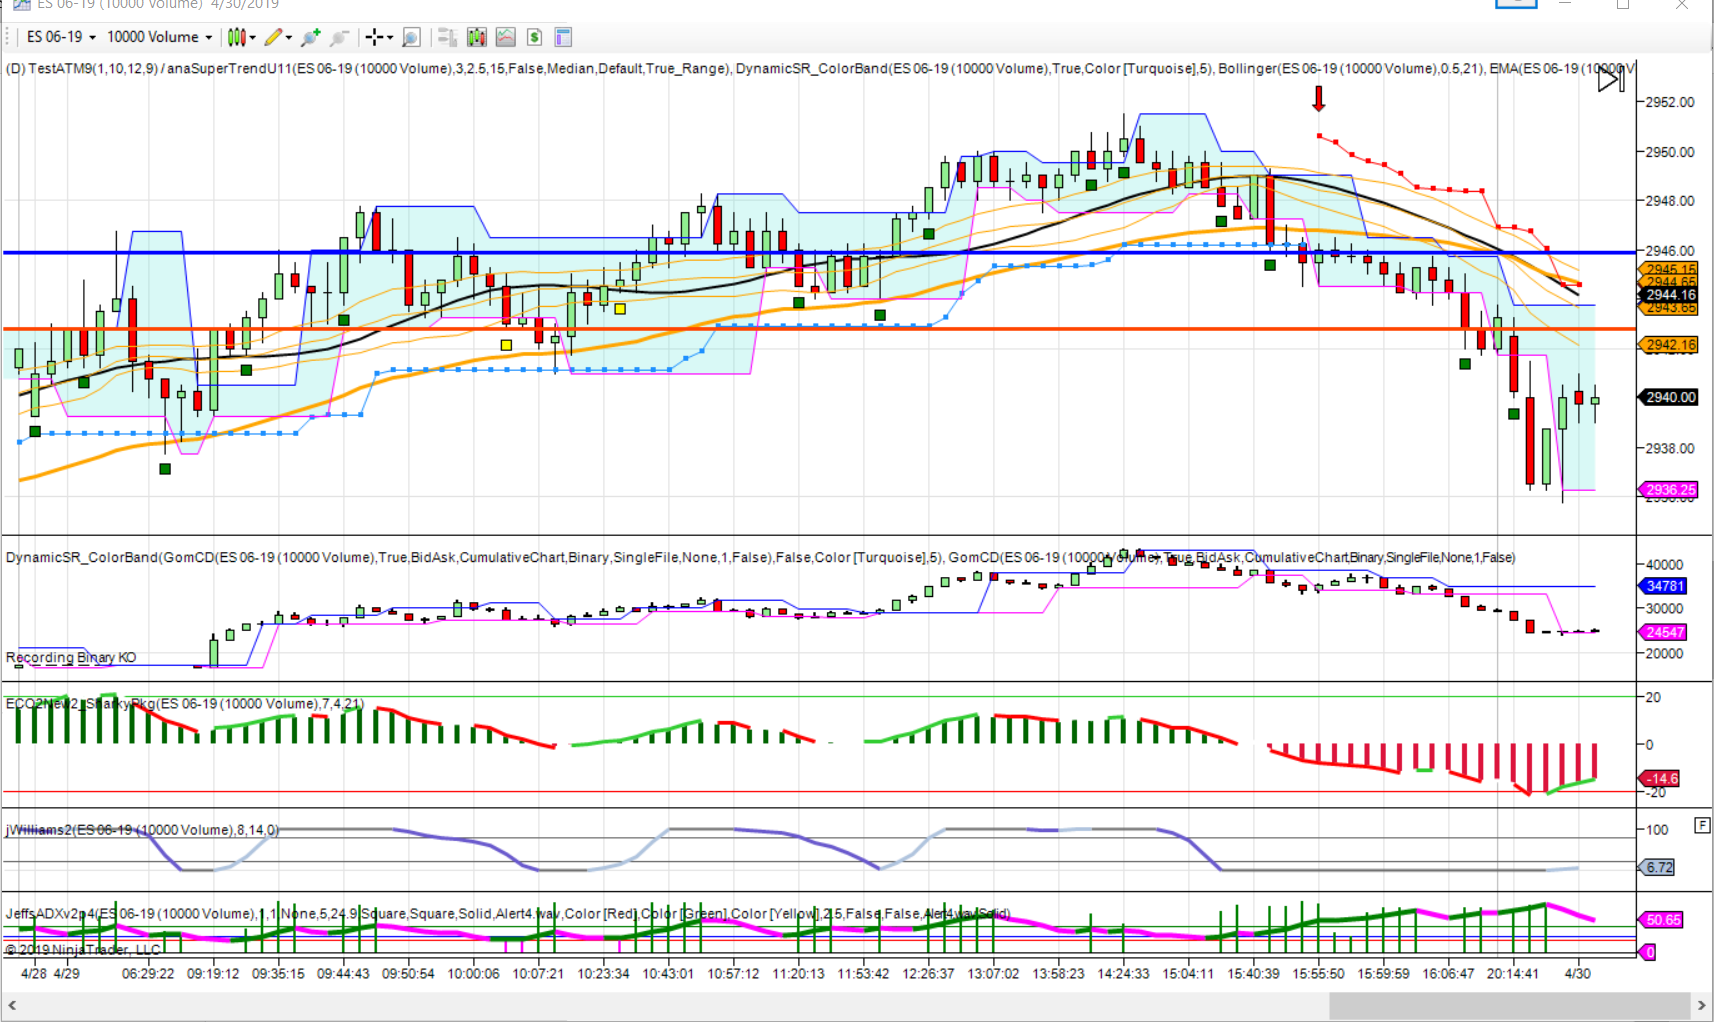Open the Indicators icon

tap(506, 37)
